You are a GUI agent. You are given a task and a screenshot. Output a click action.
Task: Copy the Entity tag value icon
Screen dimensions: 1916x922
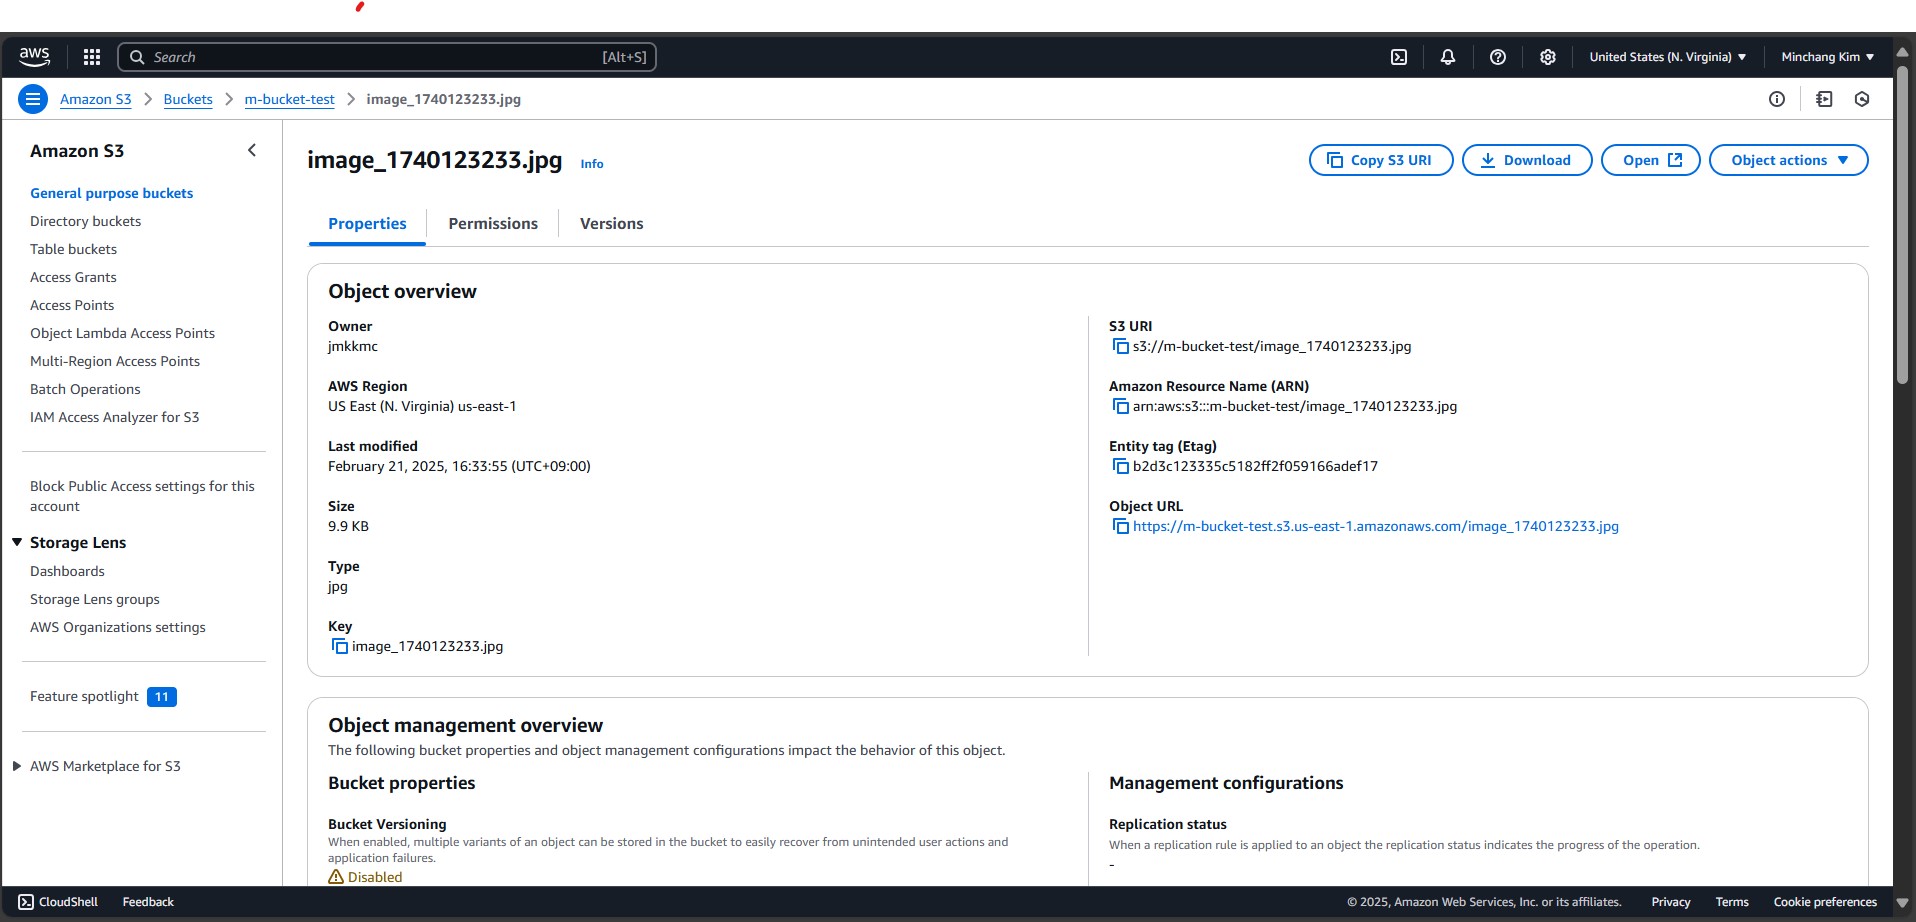coord(1121,467)
